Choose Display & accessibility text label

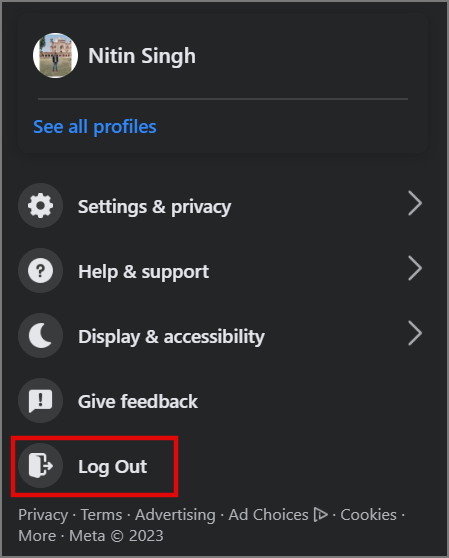coord(171,337)
